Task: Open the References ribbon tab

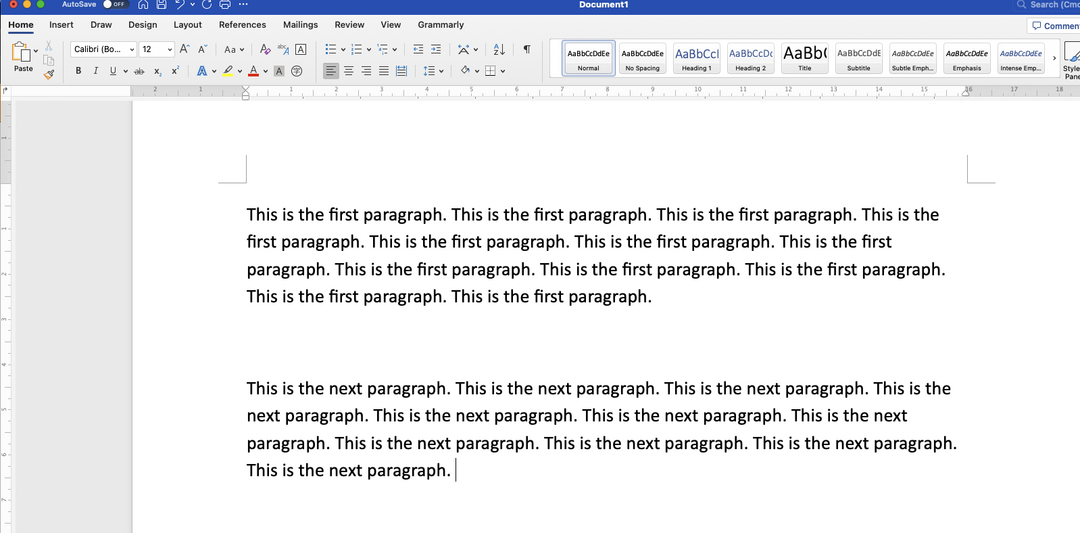Action: 242,25
